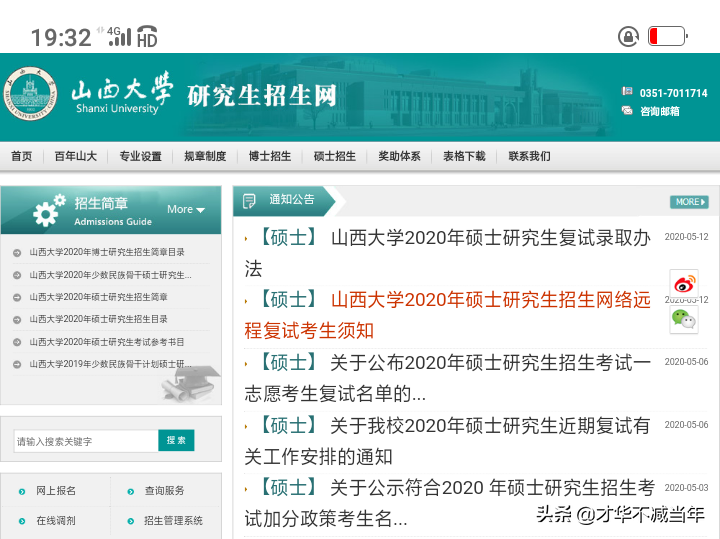Screen dimensions: 720x539
Task: Click the phone icon beside 0351-7011714
Action: (627, 91)
